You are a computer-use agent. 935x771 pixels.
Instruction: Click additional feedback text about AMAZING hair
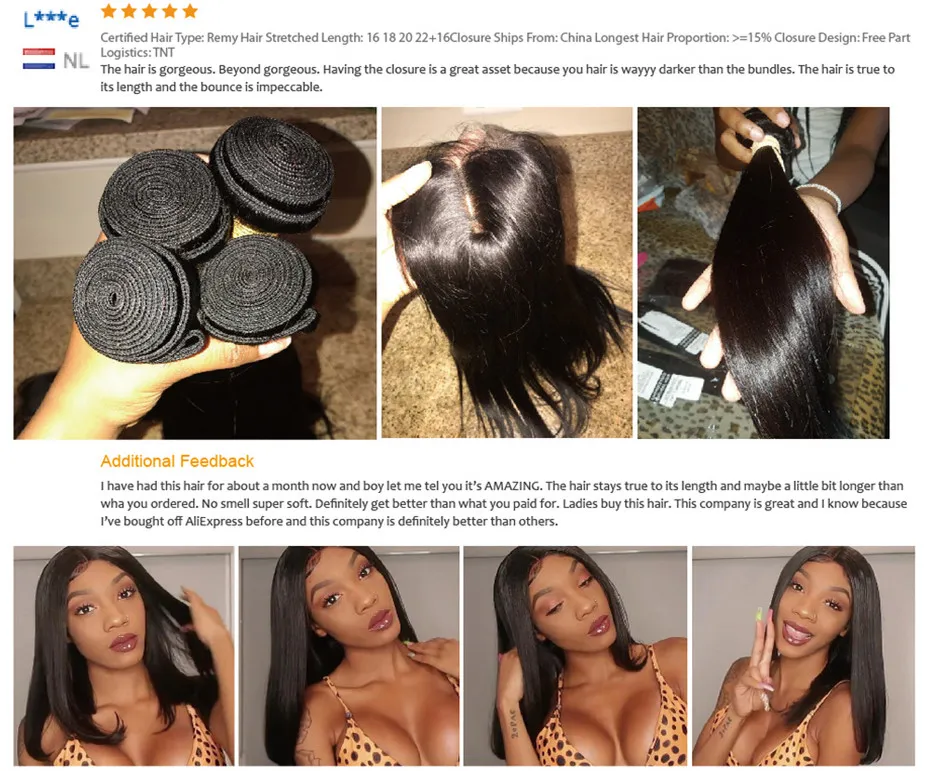504,503
